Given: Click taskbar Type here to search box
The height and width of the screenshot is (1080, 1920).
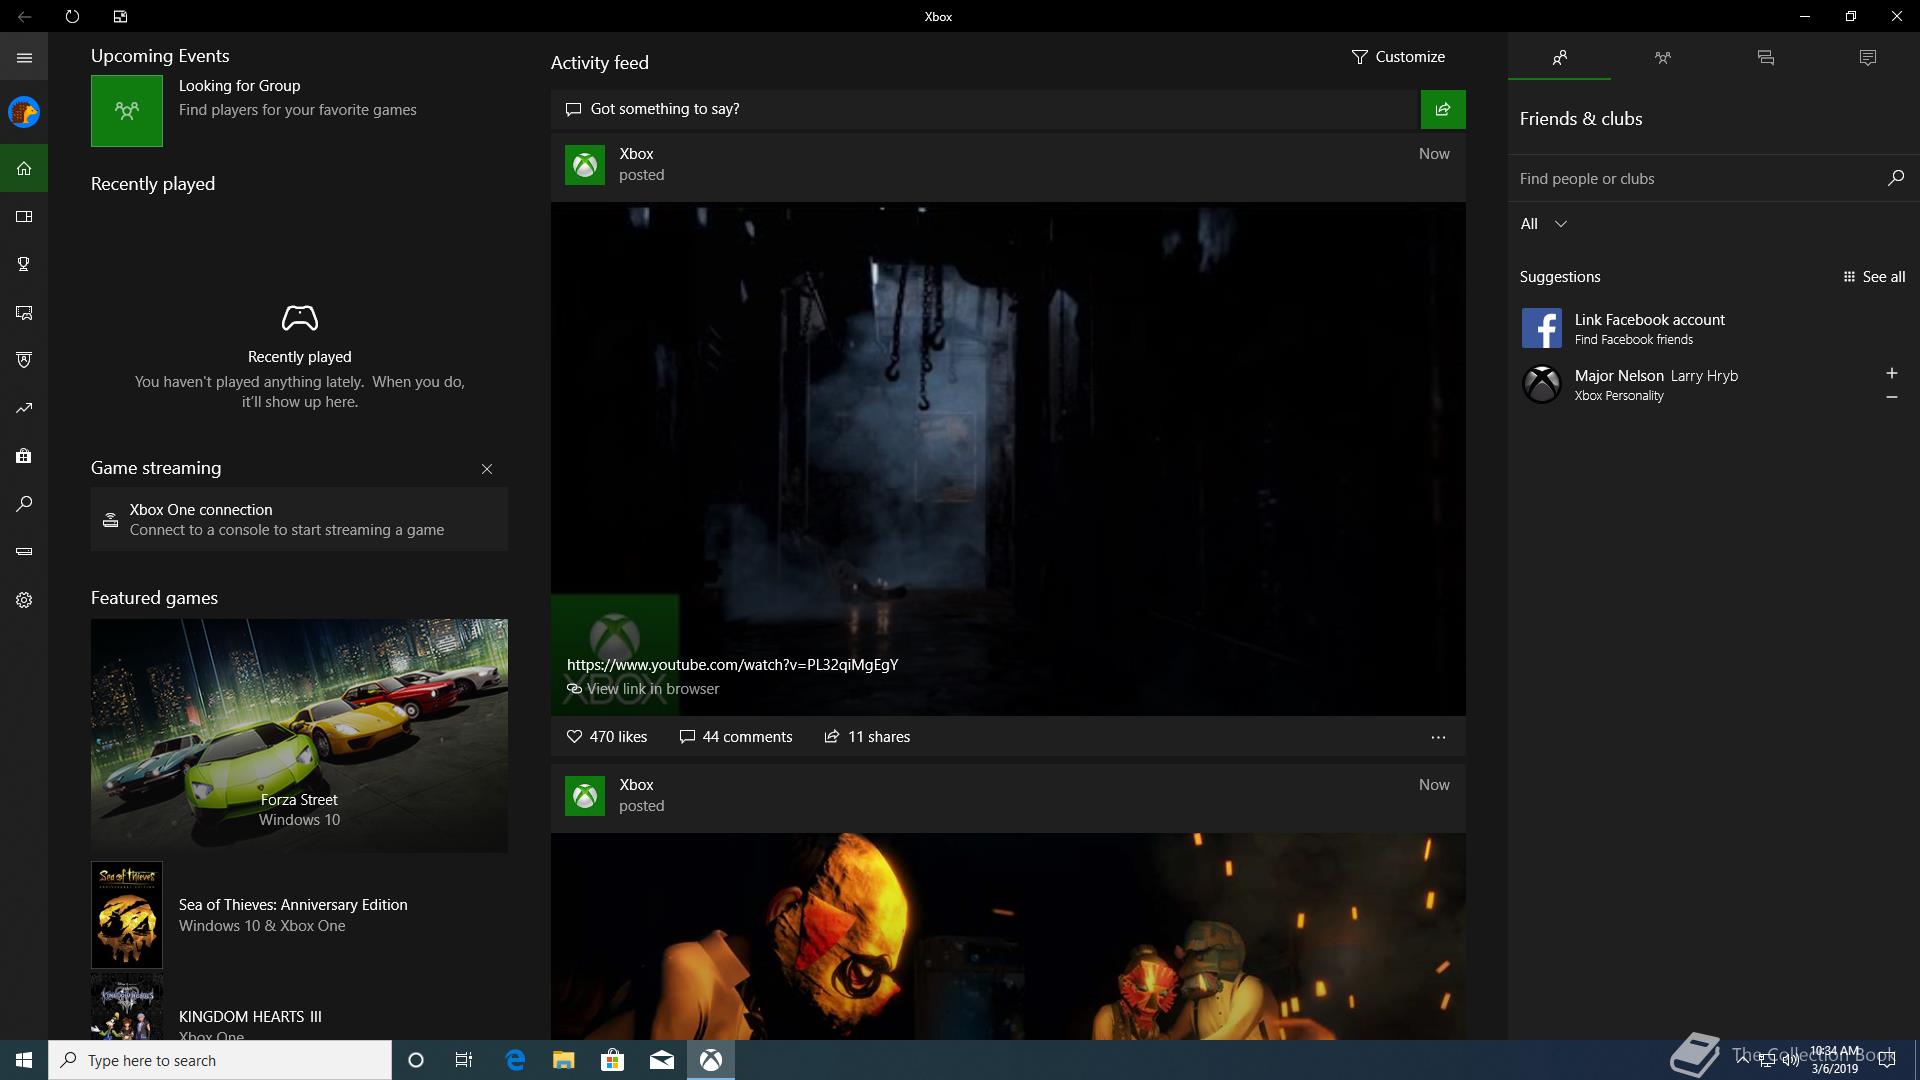Looking at the screenshot, I should [x=220, y=1060].
